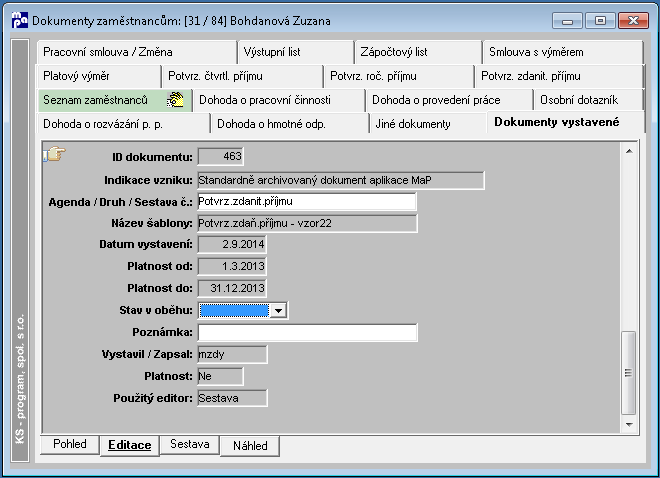The width and height of the screenshot is (660, 478).
Task: Open Dohoda o pracovní činnosti tab
Action: (x=279, y=100)
